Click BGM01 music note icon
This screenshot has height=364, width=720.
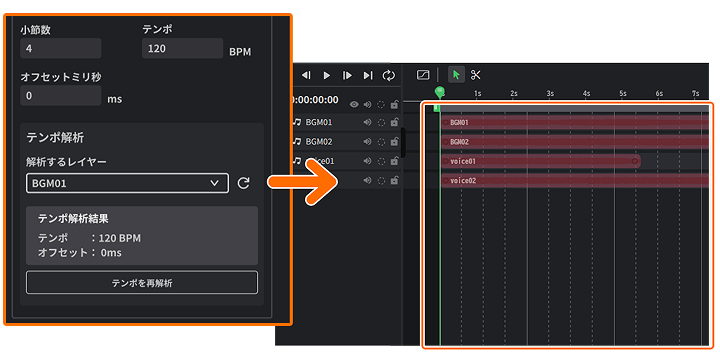point(297,122)
